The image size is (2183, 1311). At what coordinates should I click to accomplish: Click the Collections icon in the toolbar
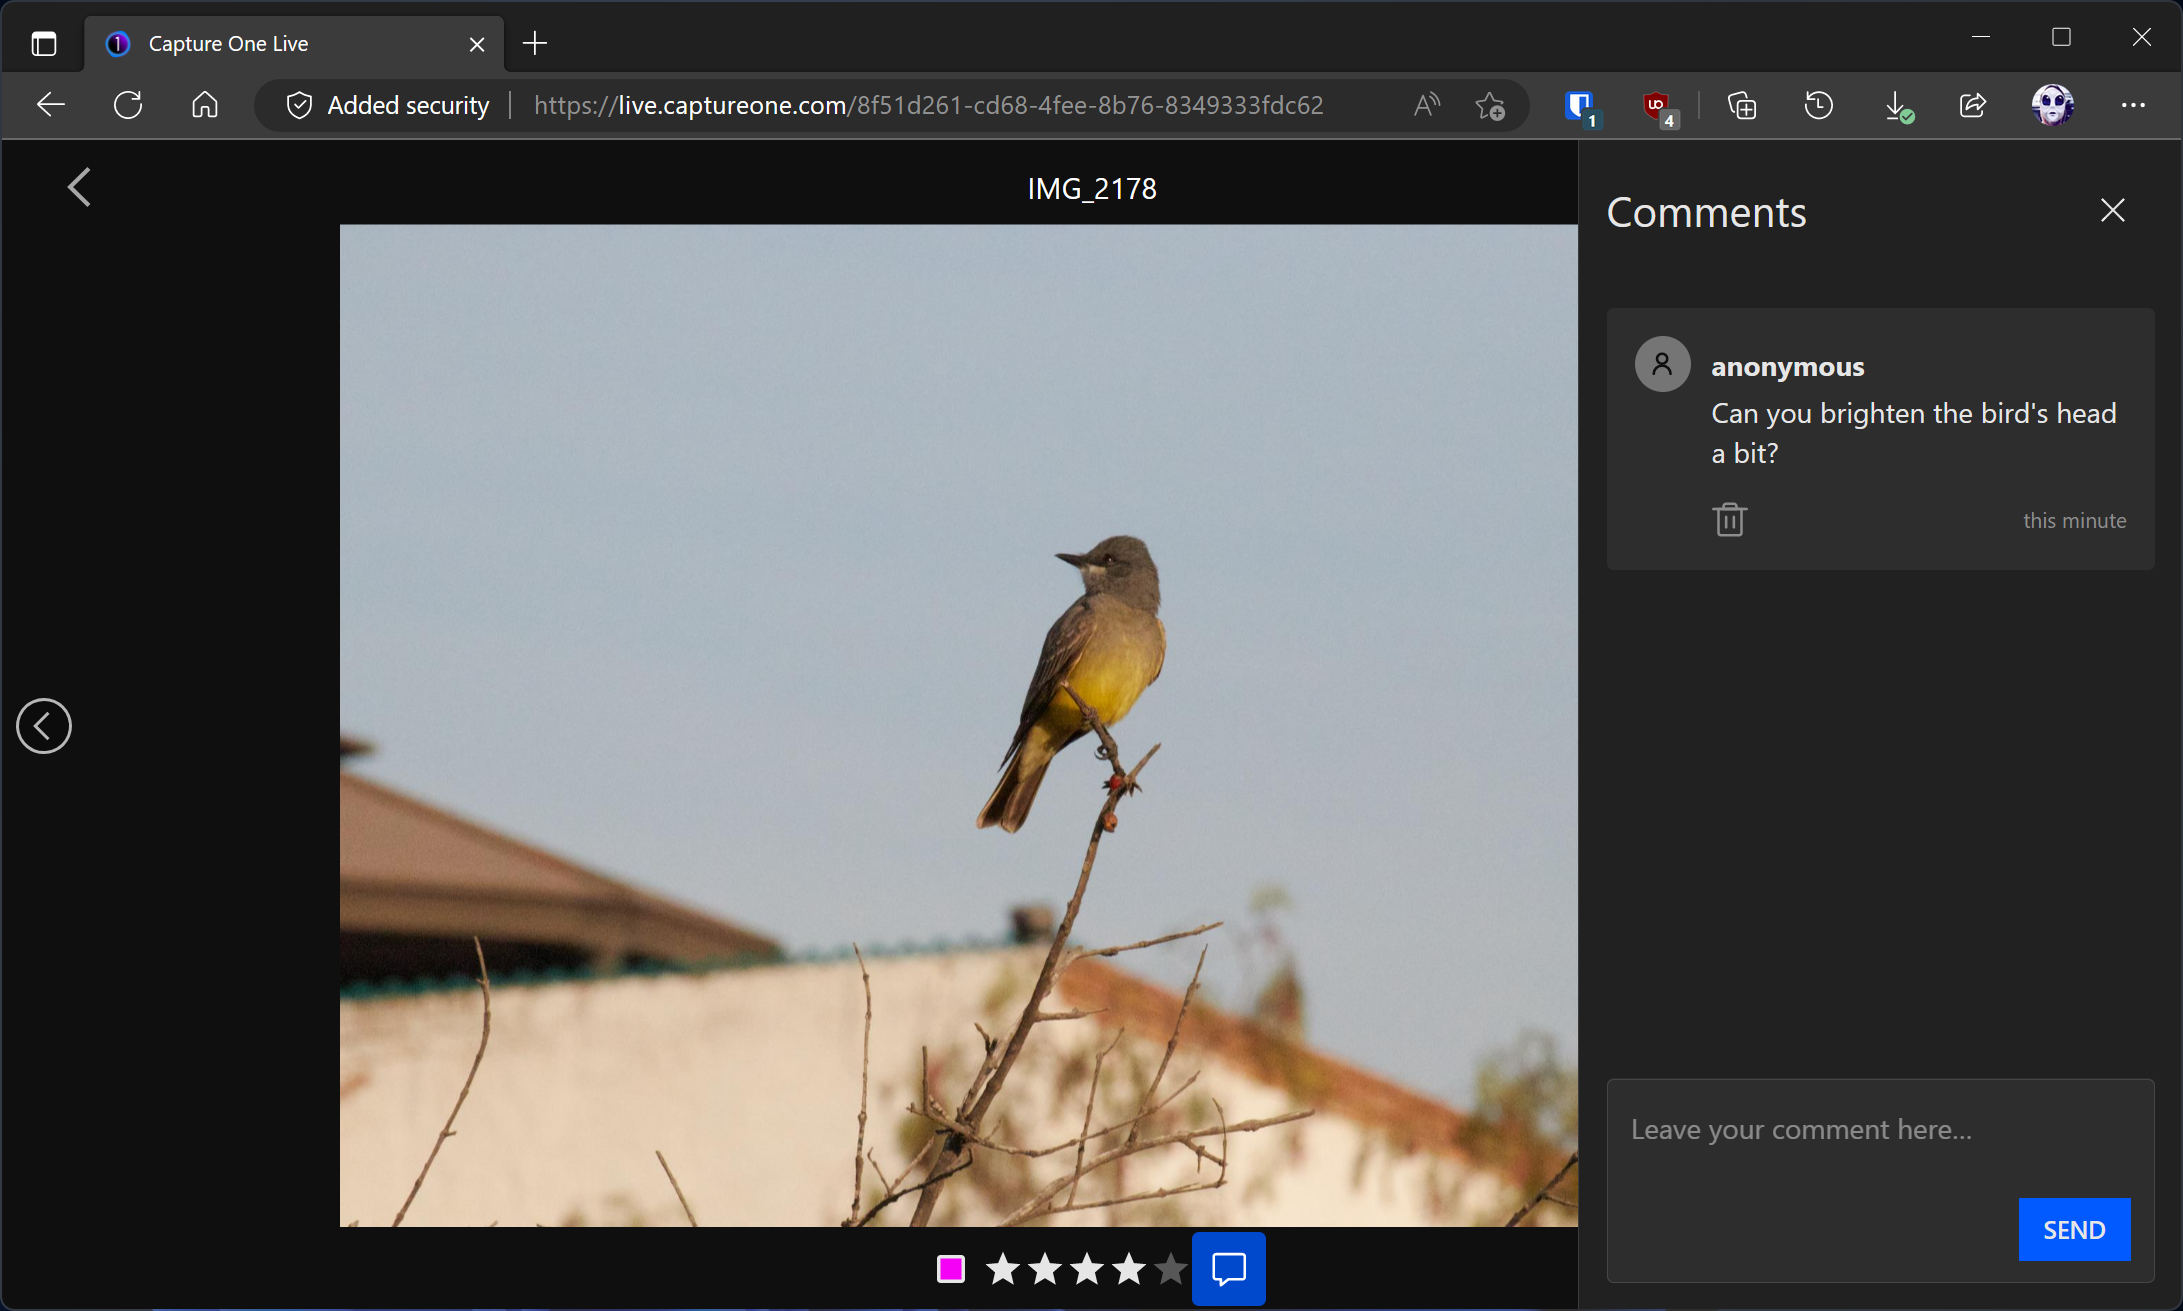point(1741,105)
